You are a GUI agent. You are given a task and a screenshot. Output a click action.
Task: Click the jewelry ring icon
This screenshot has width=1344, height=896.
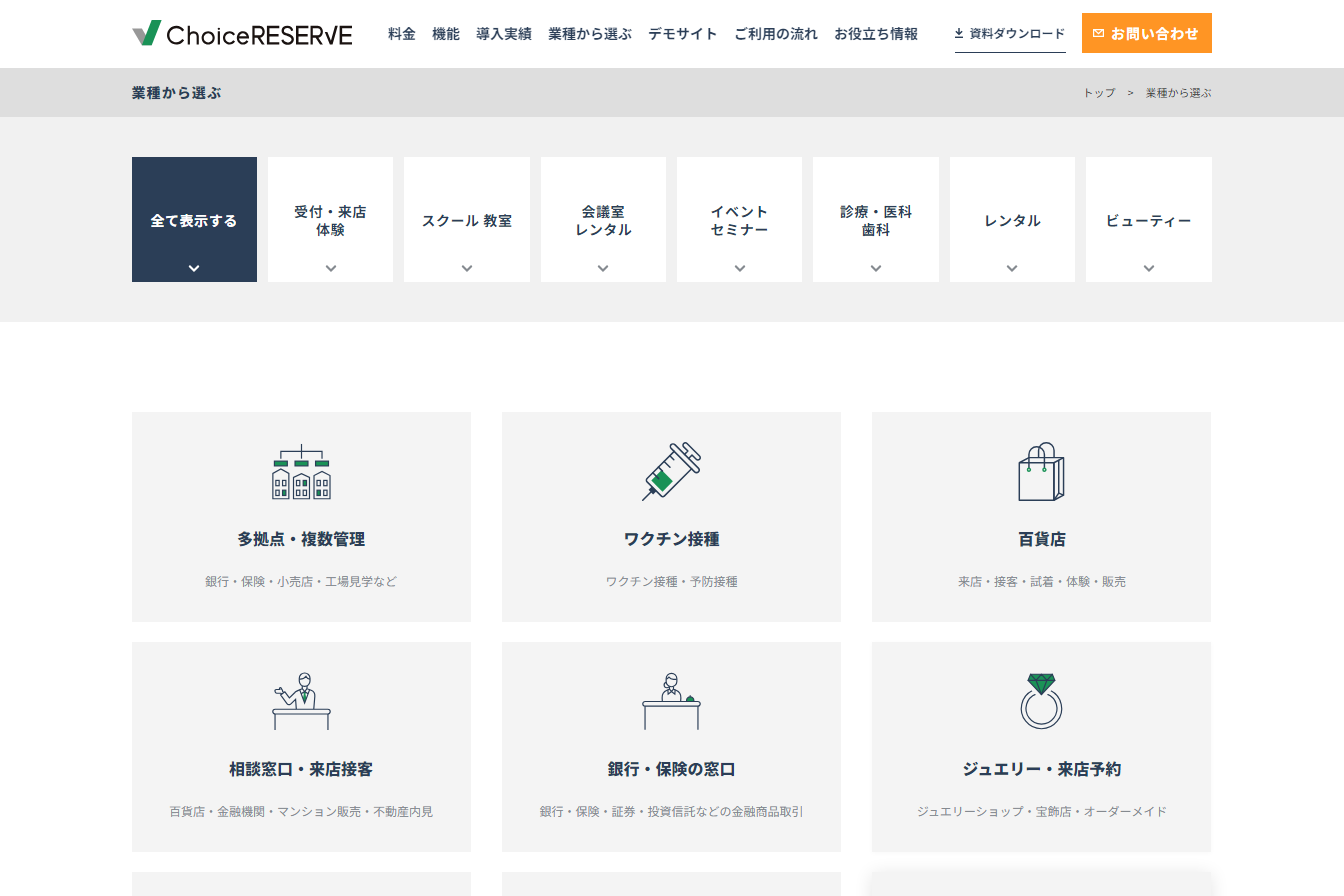click(1041, 701)
